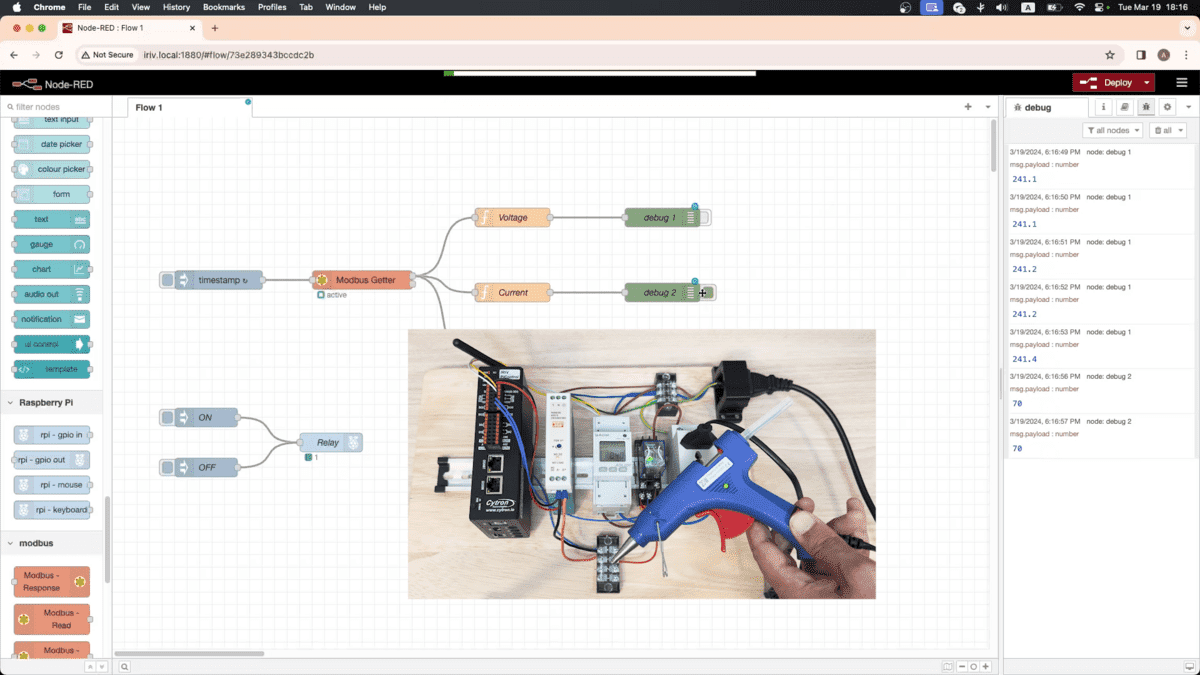Add a new flow with the plus button
The width and height of the screenshot is (1200, 675).
[967, 105]
